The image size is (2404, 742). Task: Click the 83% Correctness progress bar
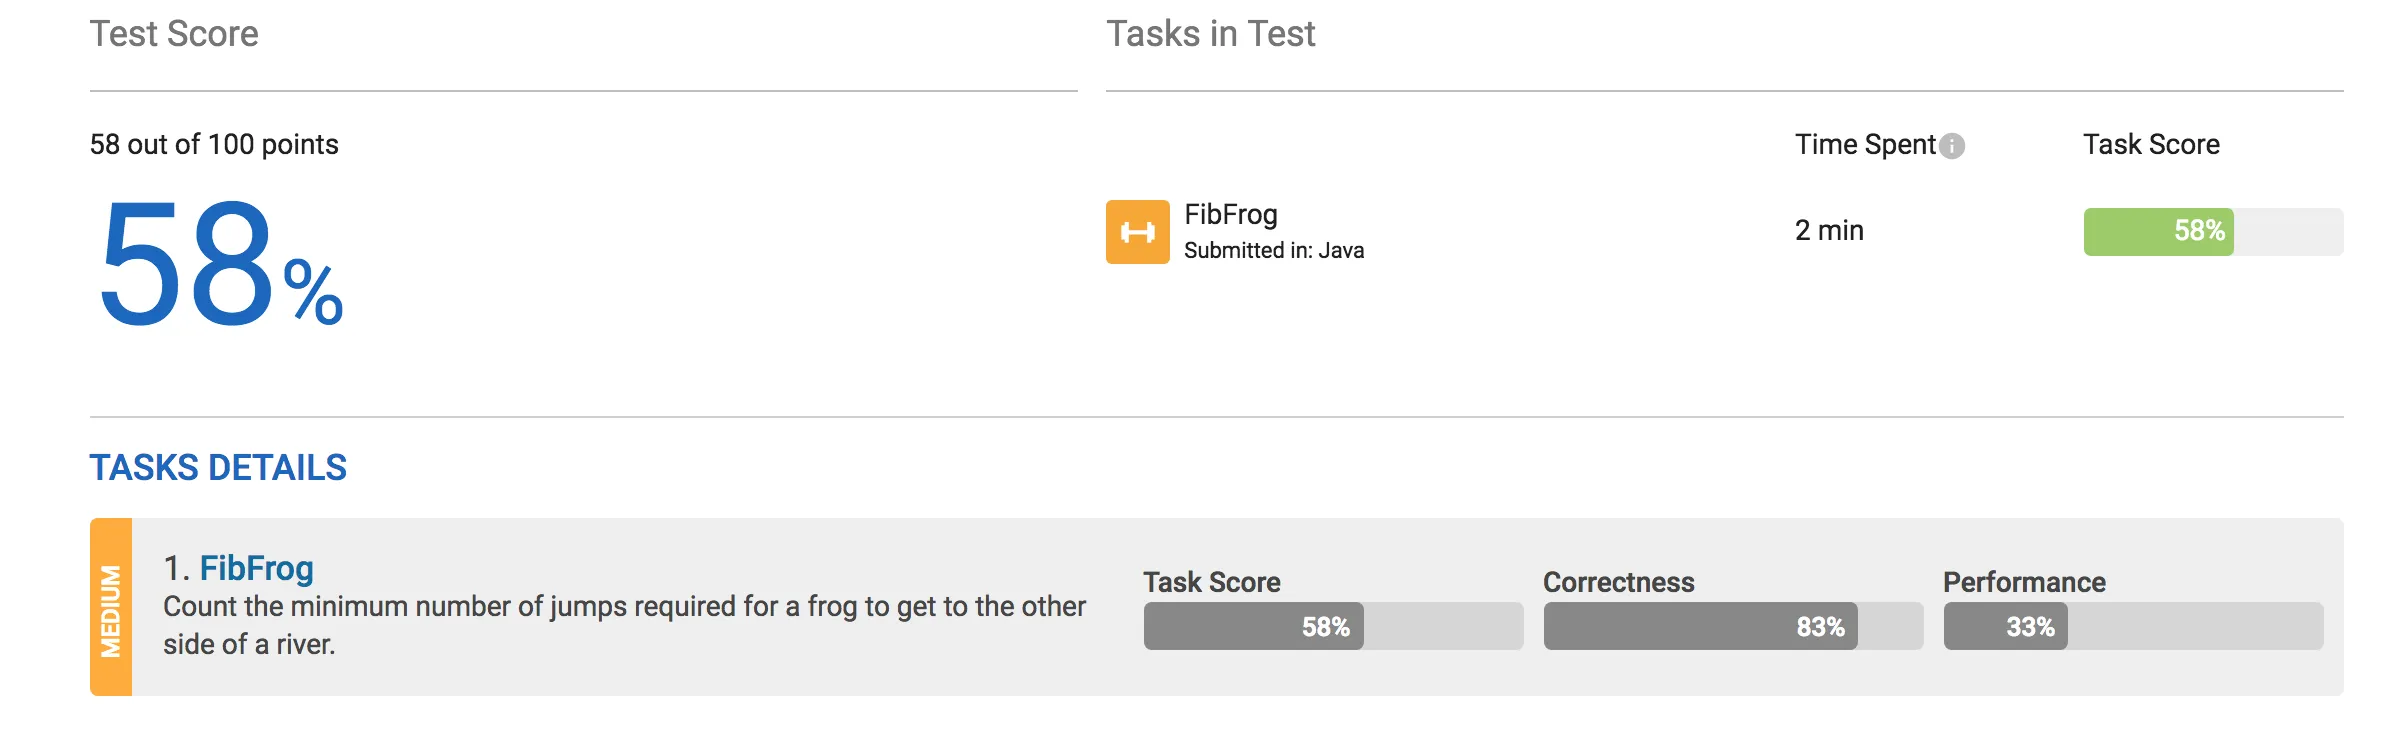1700,627
